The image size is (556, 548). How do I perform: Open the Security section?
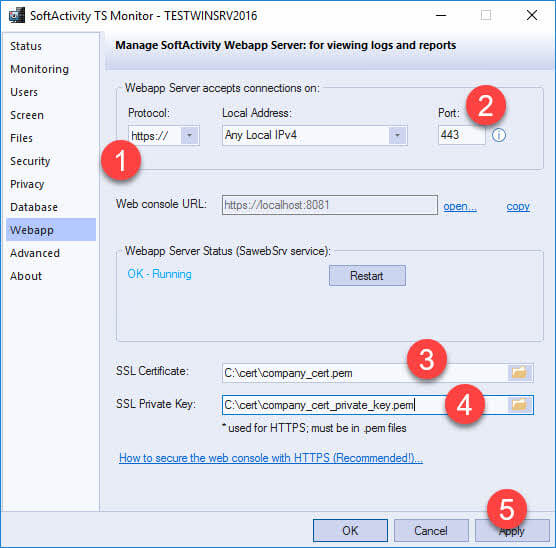point(30,161)
